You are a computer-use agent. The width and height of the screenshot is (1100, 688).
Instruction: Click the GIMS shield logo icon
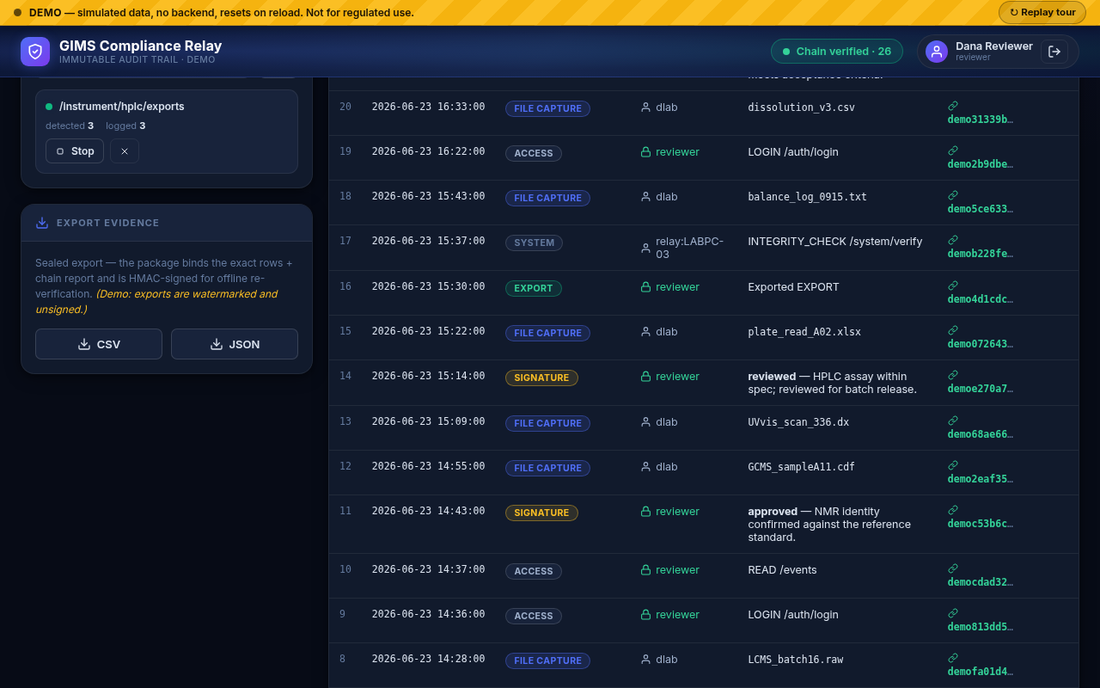click(35, 51)
